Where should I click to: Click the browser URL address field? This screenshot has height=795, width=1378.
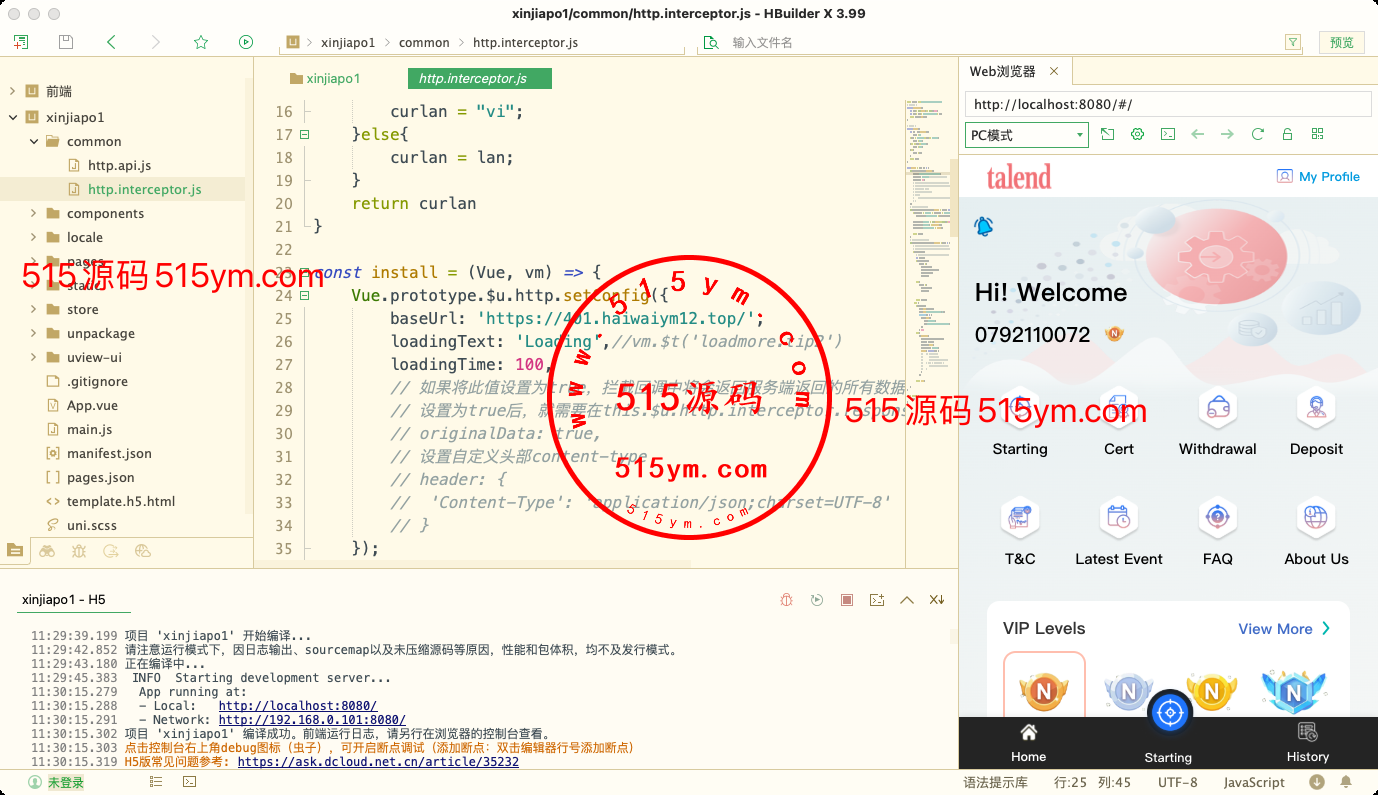(1167, 104)
